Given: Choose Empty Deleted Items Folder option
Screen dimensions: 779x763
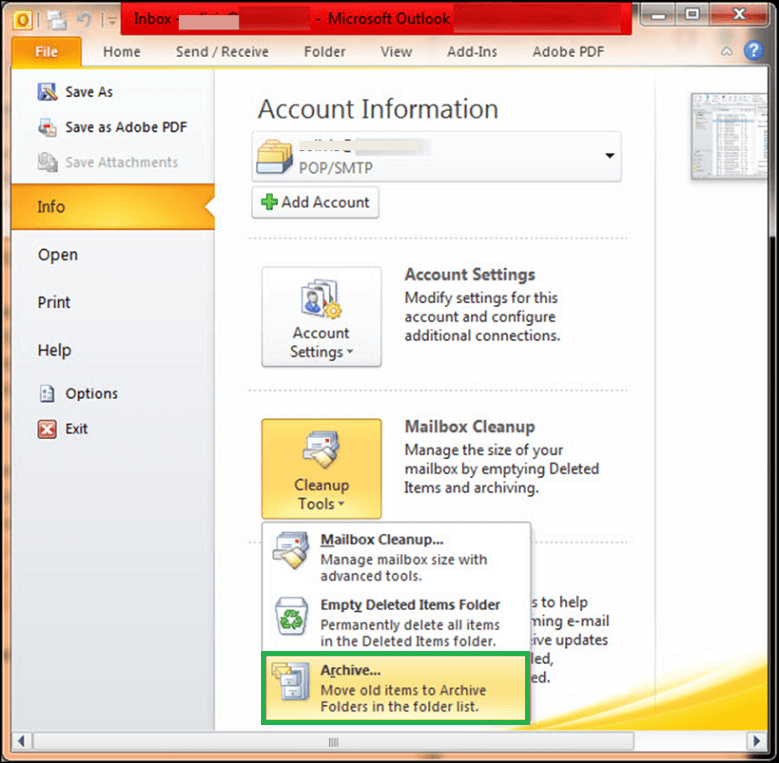Looking at the screenshot, I should (x=396, y=622).
